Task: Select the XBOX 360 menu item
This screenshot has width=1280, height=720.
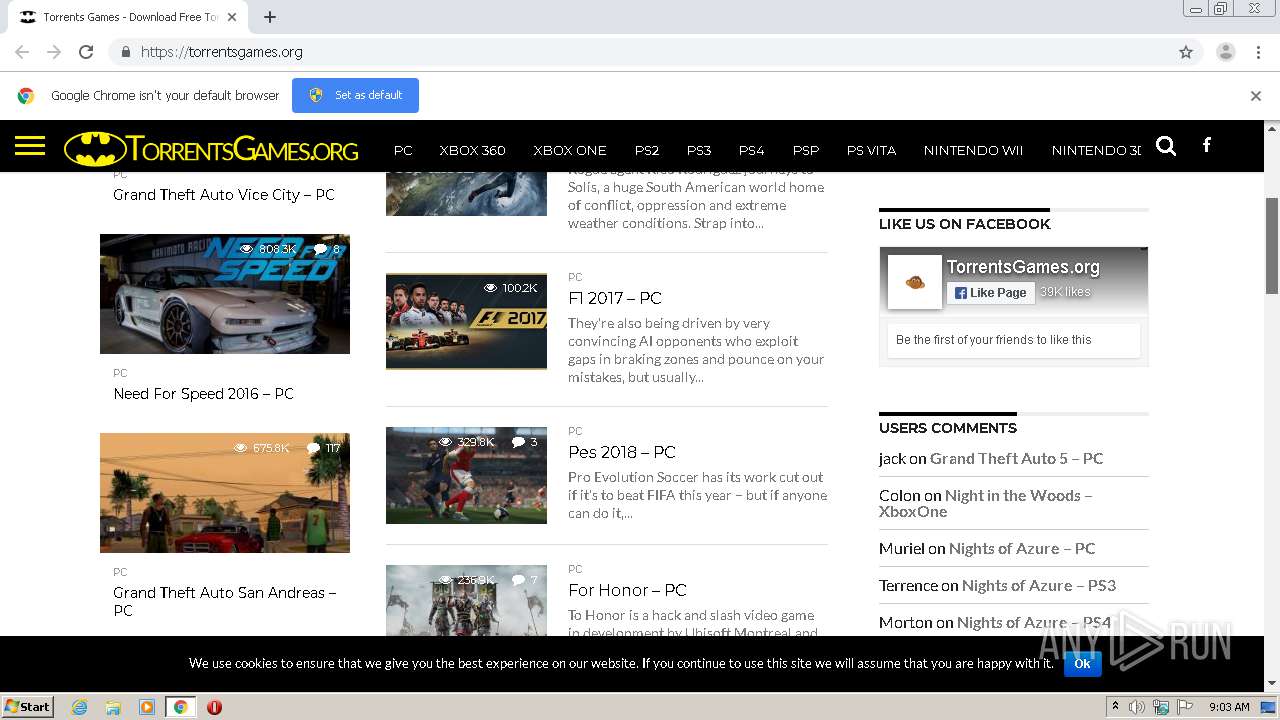Action: (x=472, y=150)
